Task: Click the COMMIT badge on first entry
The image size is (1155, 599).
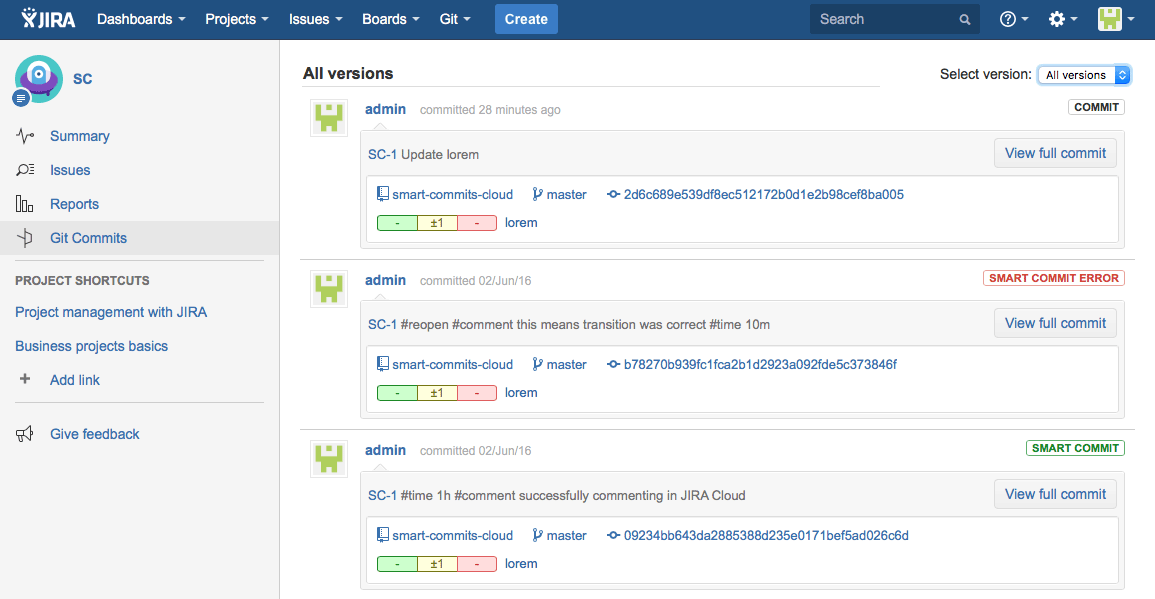Action: [x=1096, y=107]
